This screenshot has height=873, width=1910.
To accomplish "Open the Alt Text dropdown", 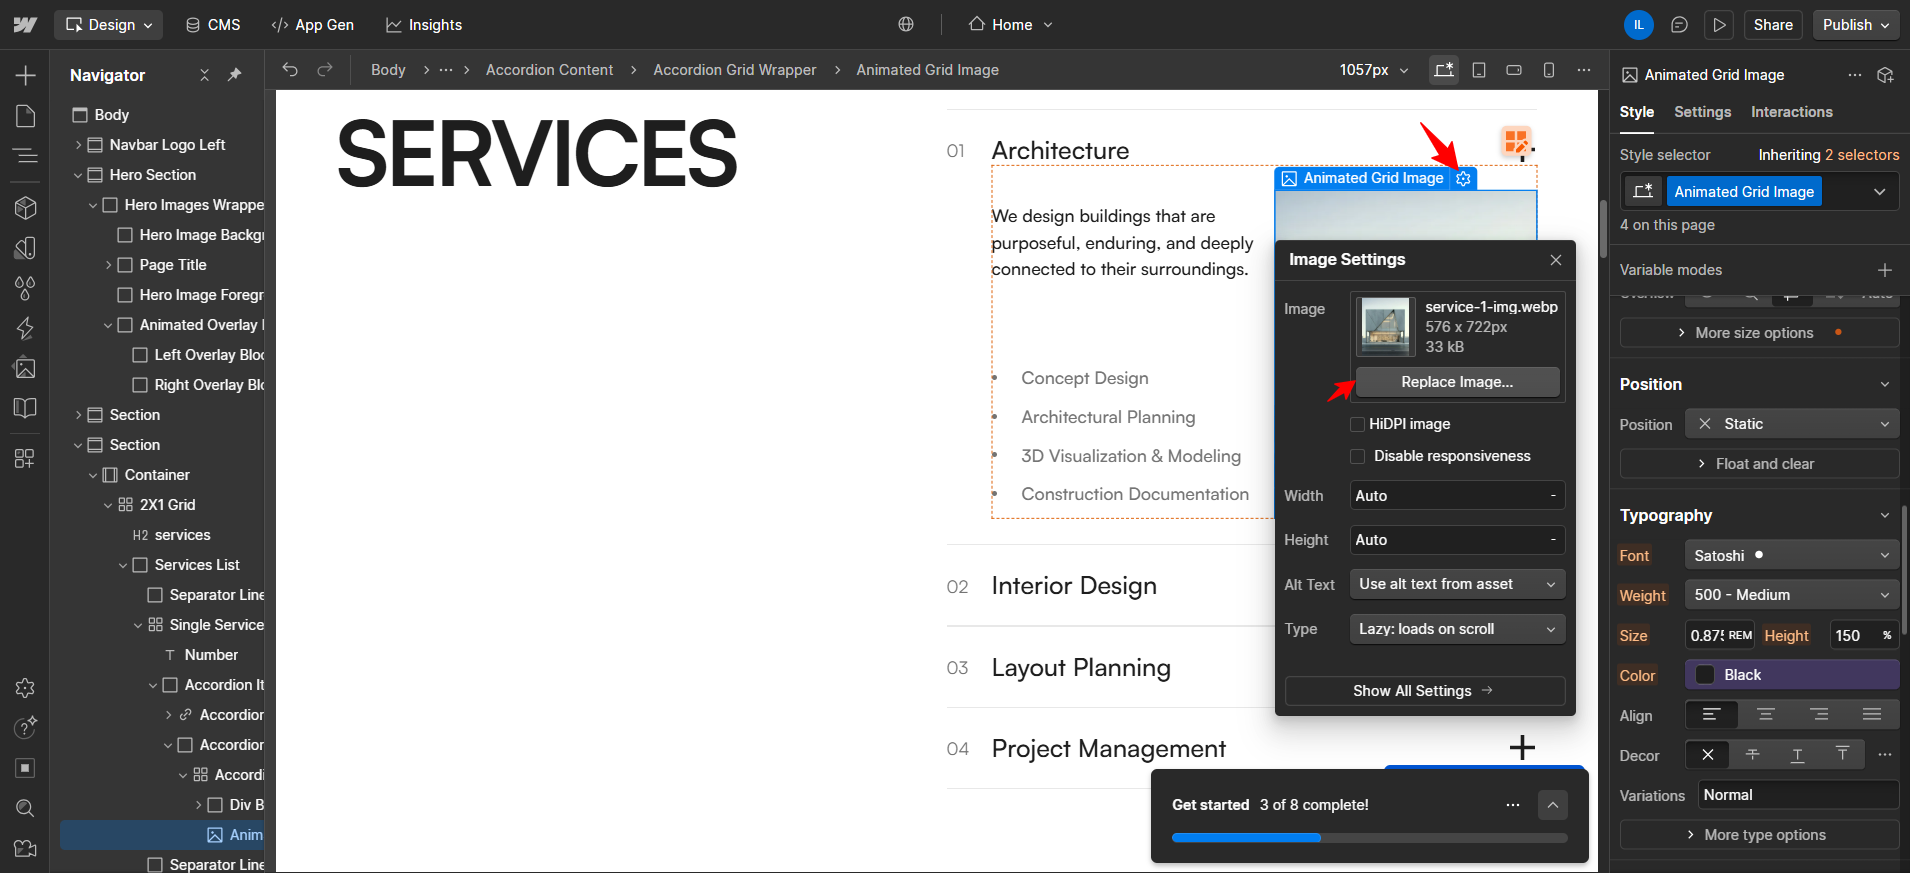I will 1458,584.
